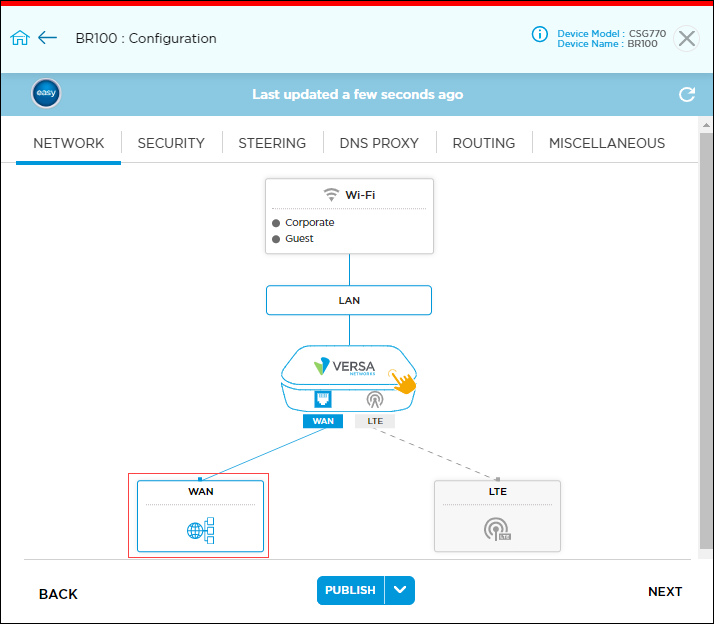
Task: Click the gray LTE label under device
Action: click(x=375, y=421)
